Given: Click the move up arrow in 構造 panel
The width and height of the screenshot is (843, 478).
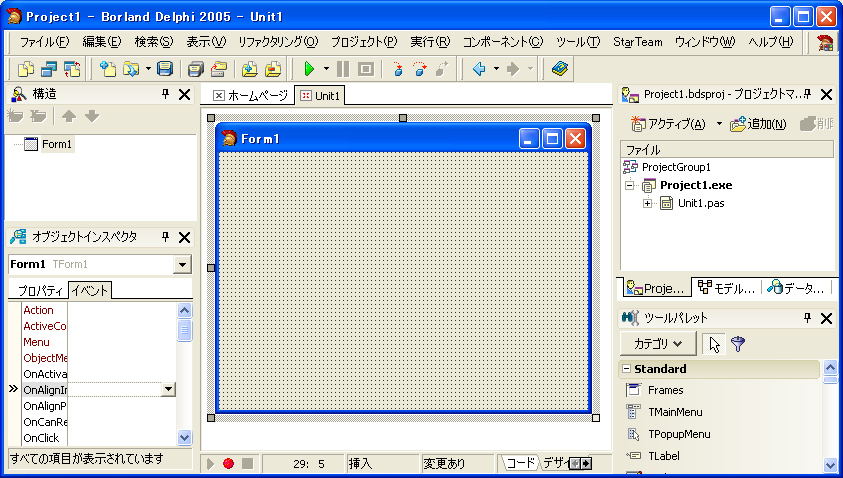Looking at the screenshot, I should click(69, 116).
